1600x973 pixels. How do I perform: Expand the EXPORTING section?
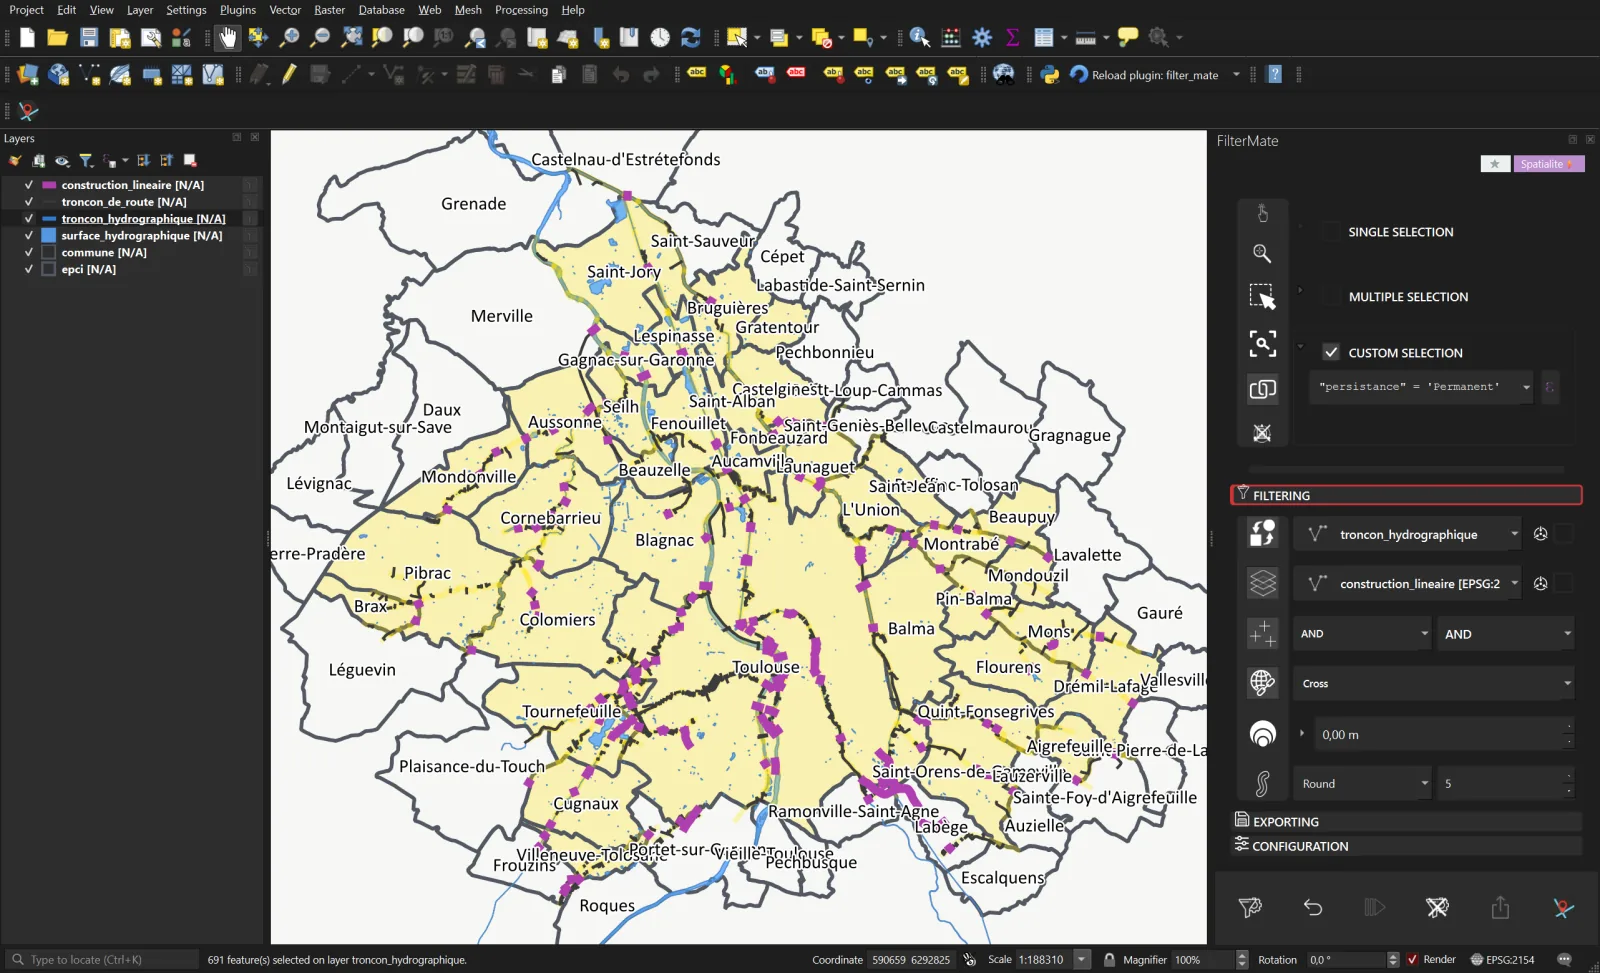click(x=1406, y=821)
